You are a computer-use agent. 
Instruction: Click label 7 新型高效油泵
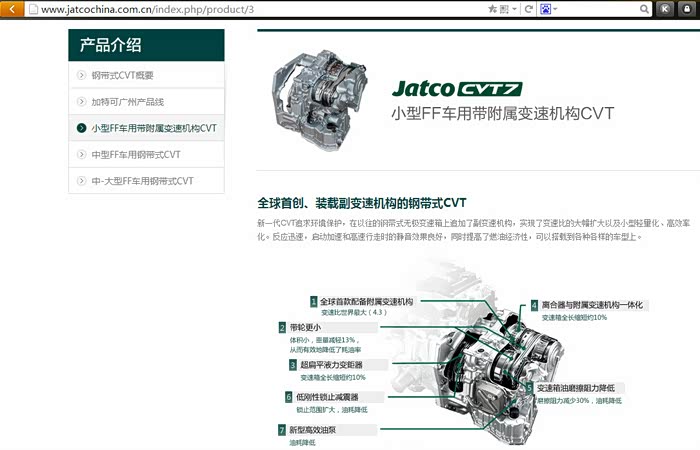point(312,430)
